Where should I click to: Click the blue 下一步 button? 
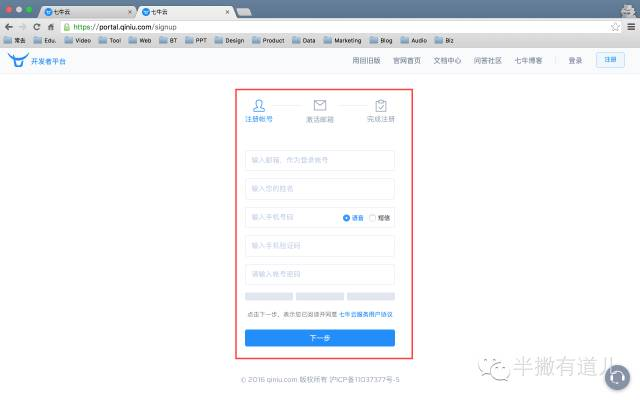coord(319,338)
